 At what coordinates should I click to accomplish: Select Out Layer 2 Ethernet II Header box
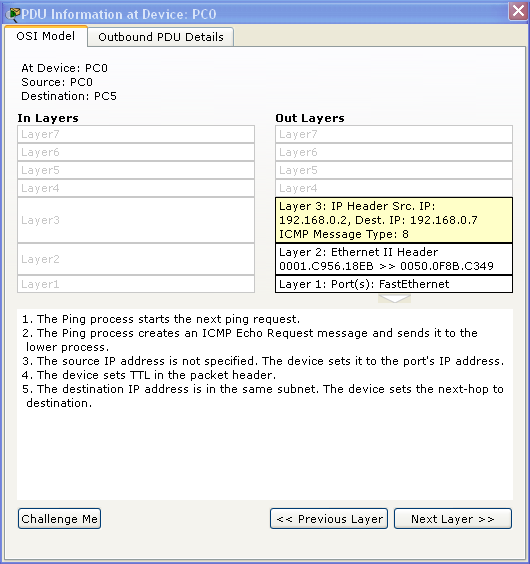[x=394, y=259]
